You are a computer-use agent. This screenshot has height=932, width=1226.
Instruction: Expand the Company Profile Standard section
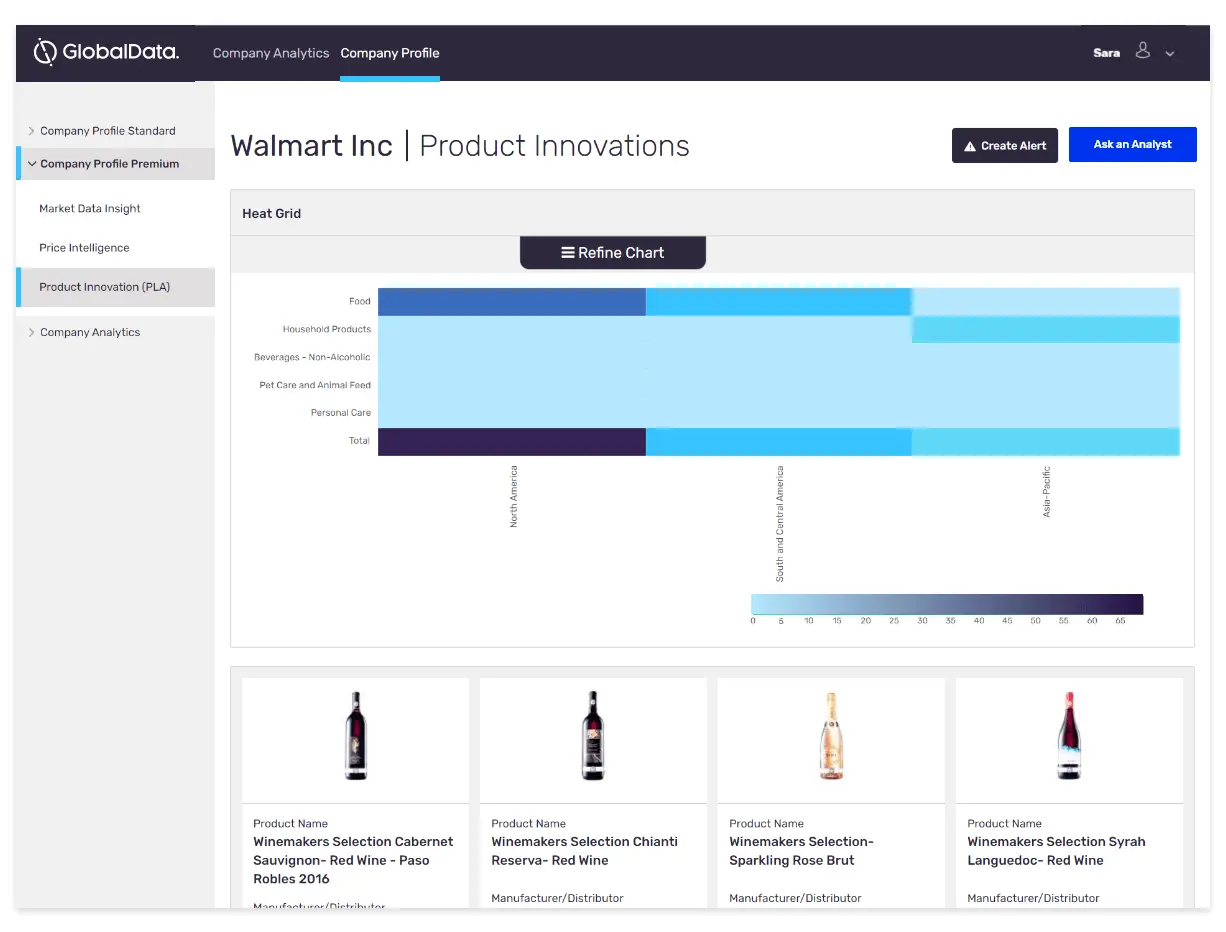pyautogui.click(x=32, y=131)
